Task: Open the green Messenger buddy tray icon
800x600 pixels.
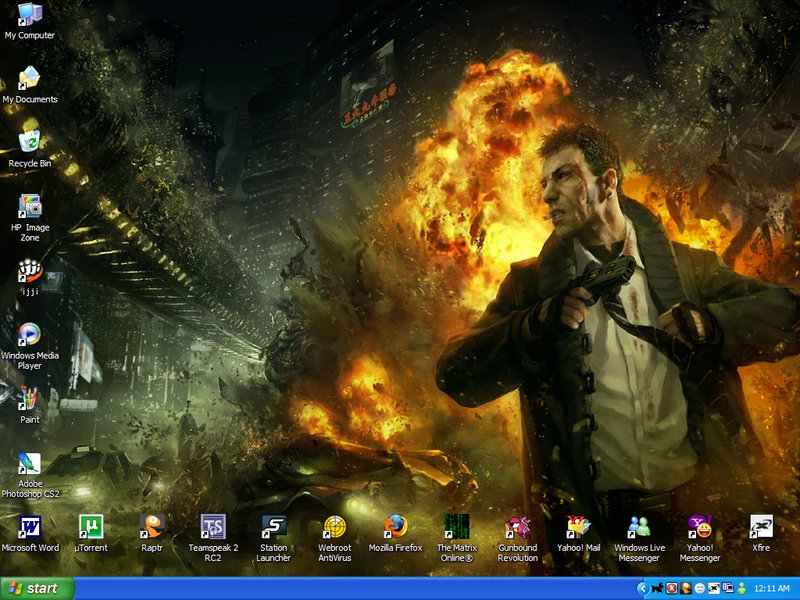Action: point(742,589)
